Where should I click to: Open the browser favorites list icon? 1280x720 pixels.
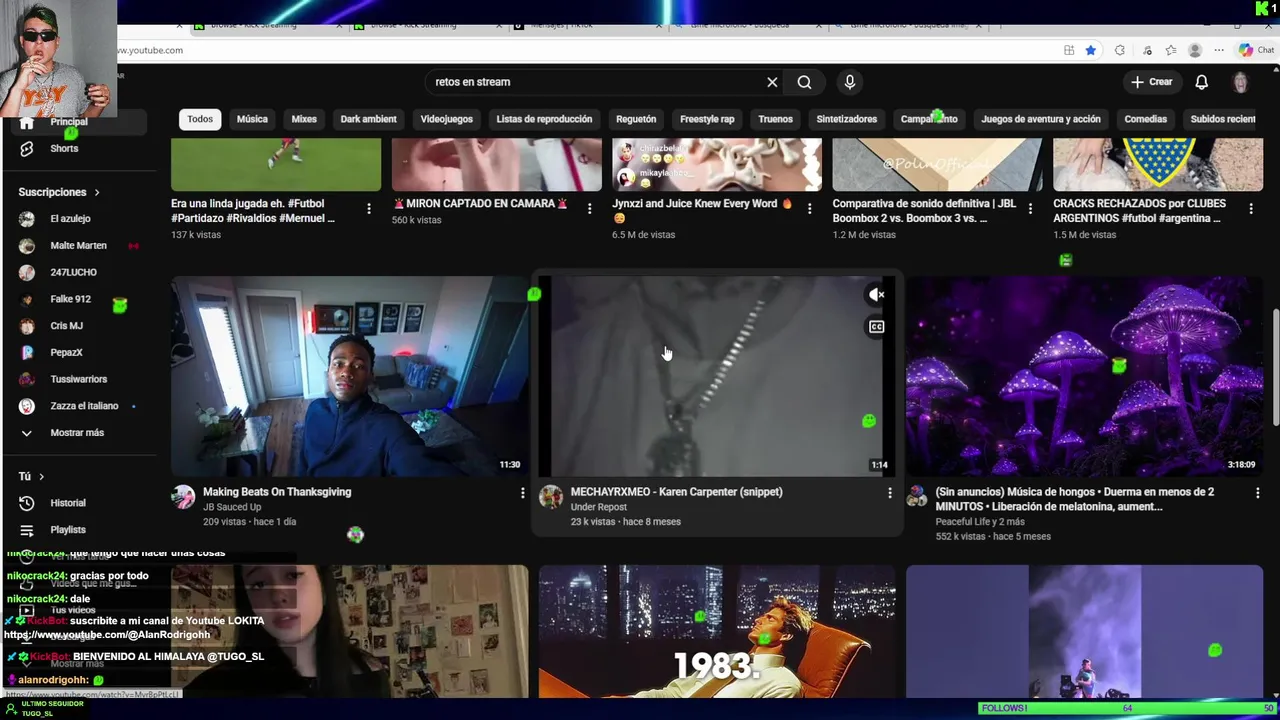[1170, 50]
